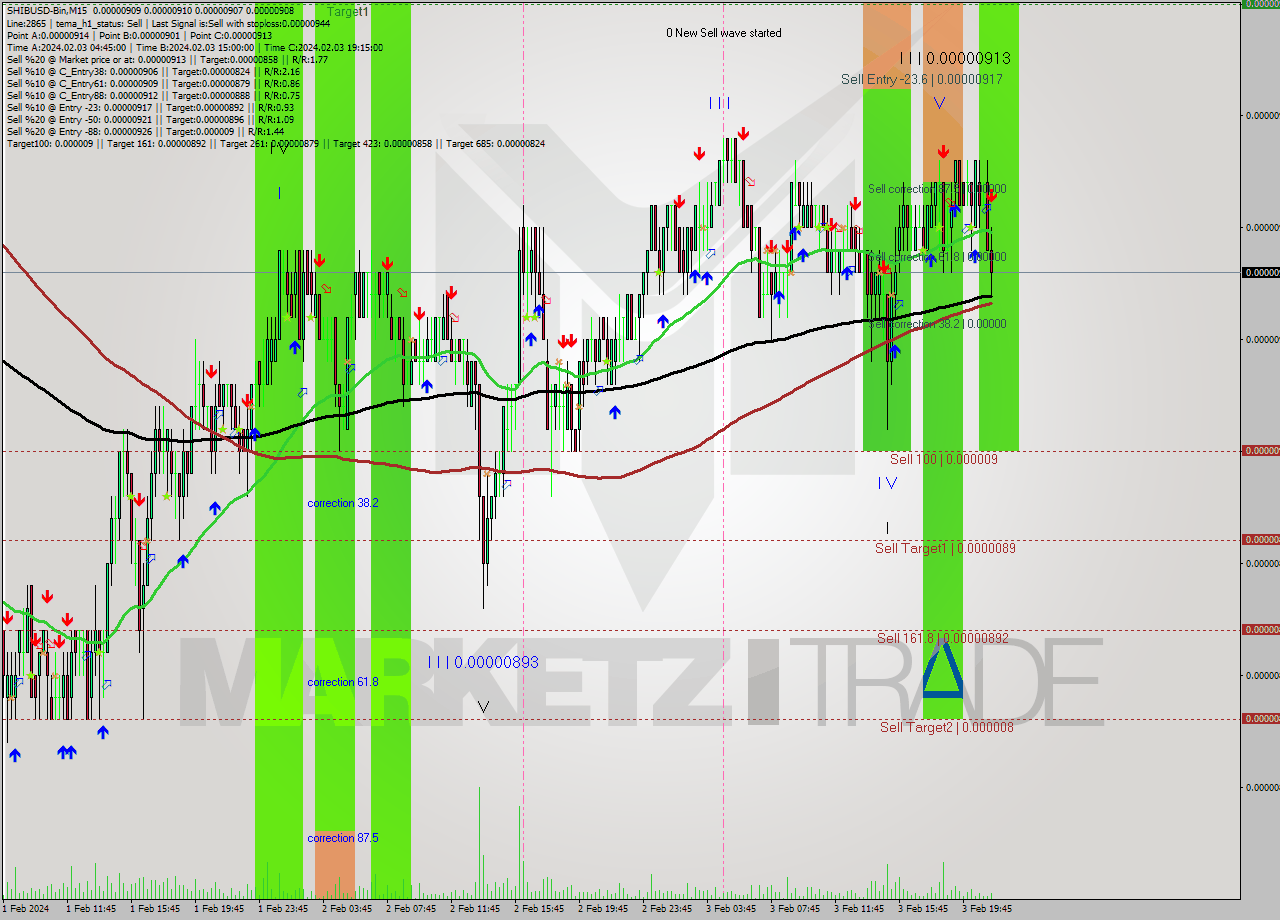1280x920 pixels.
Task: Click the black current-price tag on price axis
Action: pos(1260,272)
